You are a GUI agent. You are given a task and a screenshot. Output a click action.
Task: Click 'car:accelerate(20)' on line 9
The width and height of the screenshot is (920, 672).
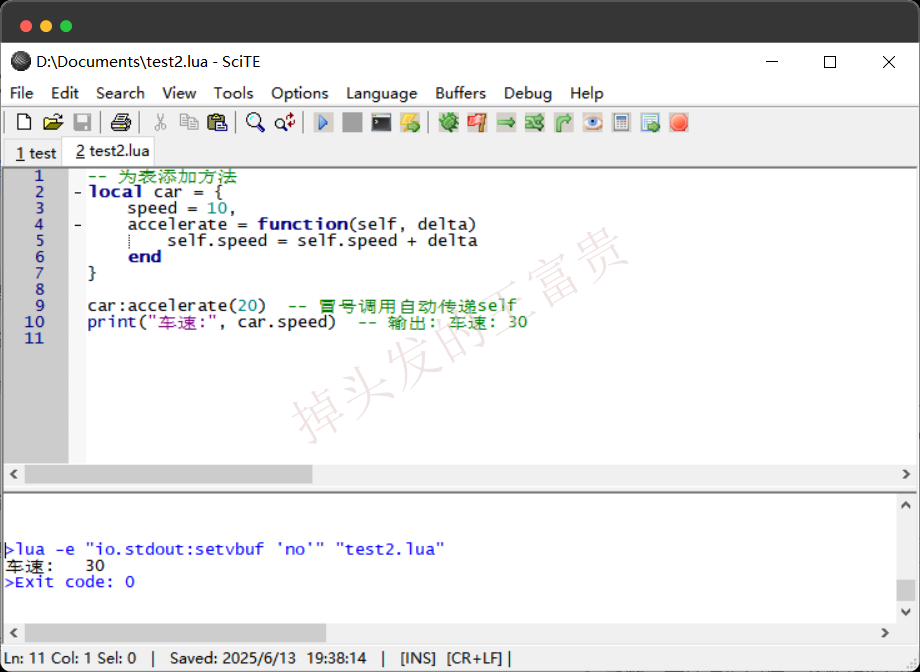[177, 306]
